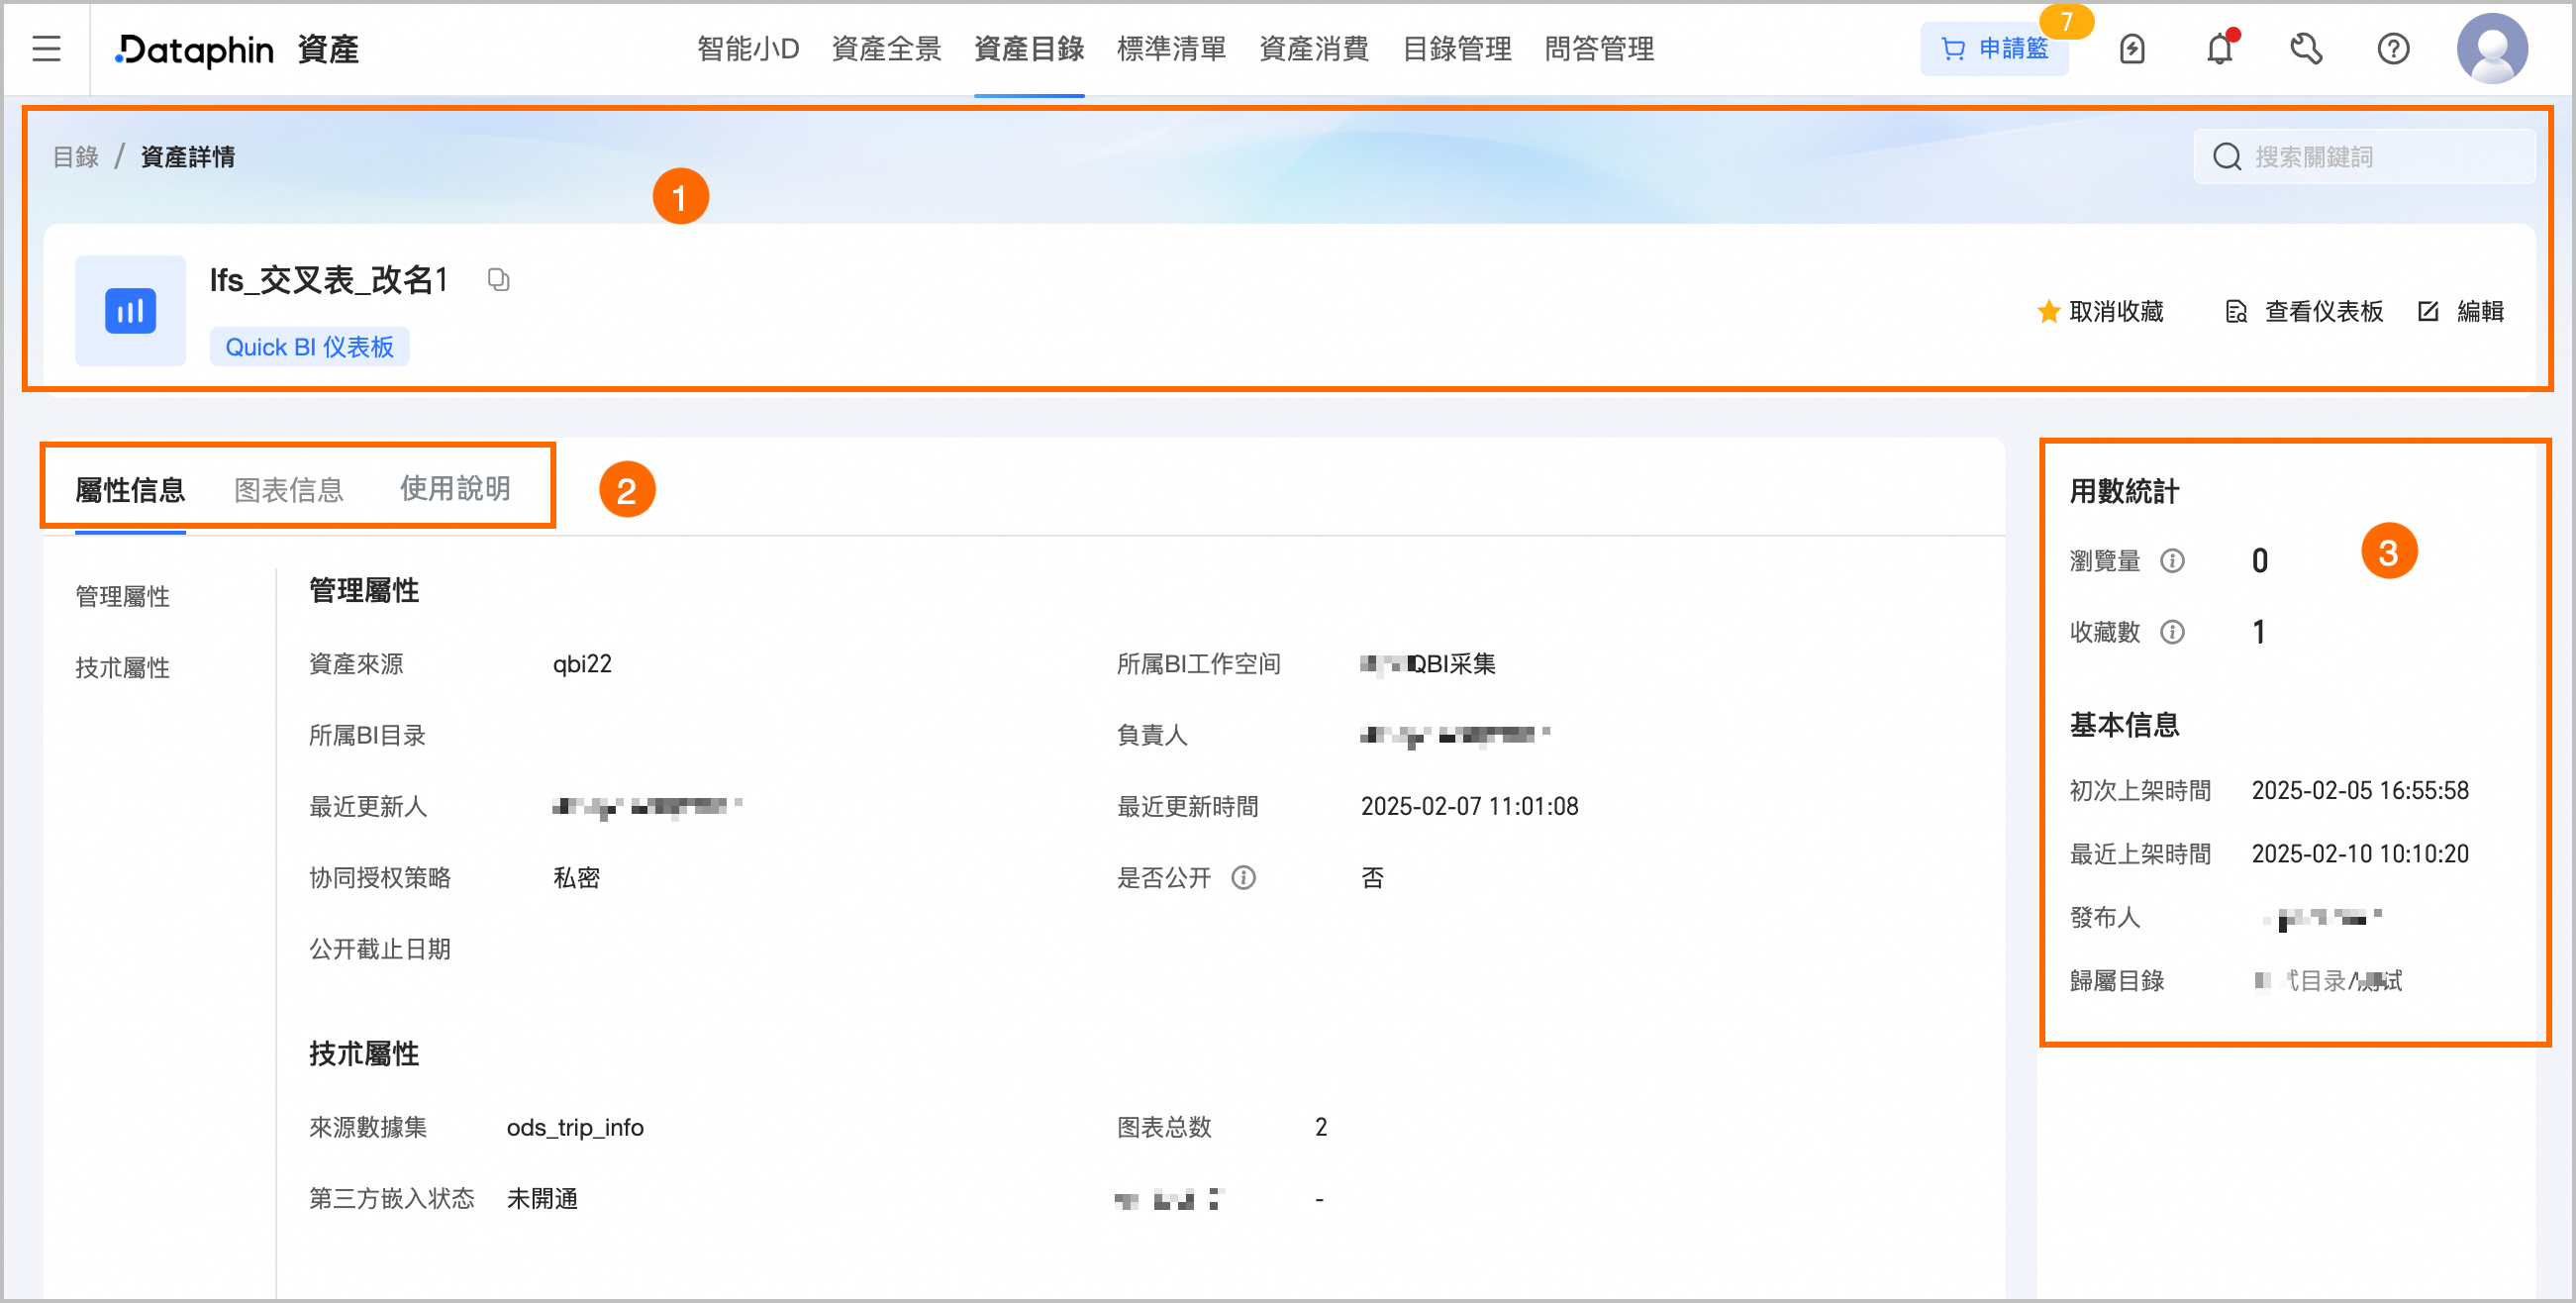2576x1303 pixels.
Task: Switch to 使用說明 tab
Action: [x=455, y=488]
